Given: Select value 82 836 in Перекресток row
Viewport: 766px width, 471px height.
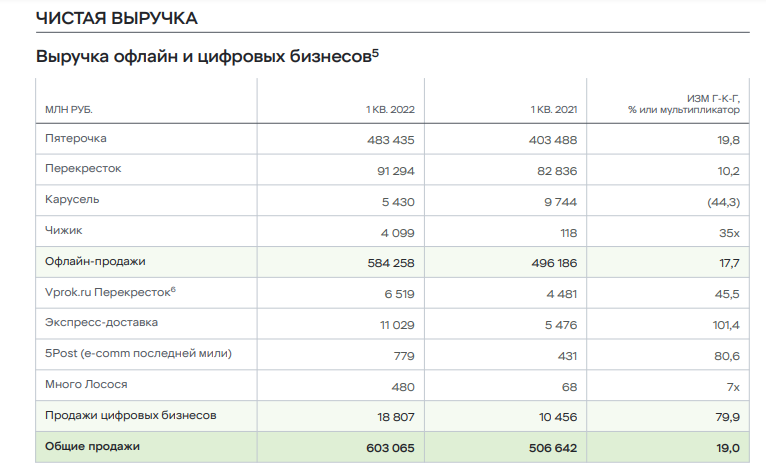Looking at the screenshot, I should tap(557, 171).
